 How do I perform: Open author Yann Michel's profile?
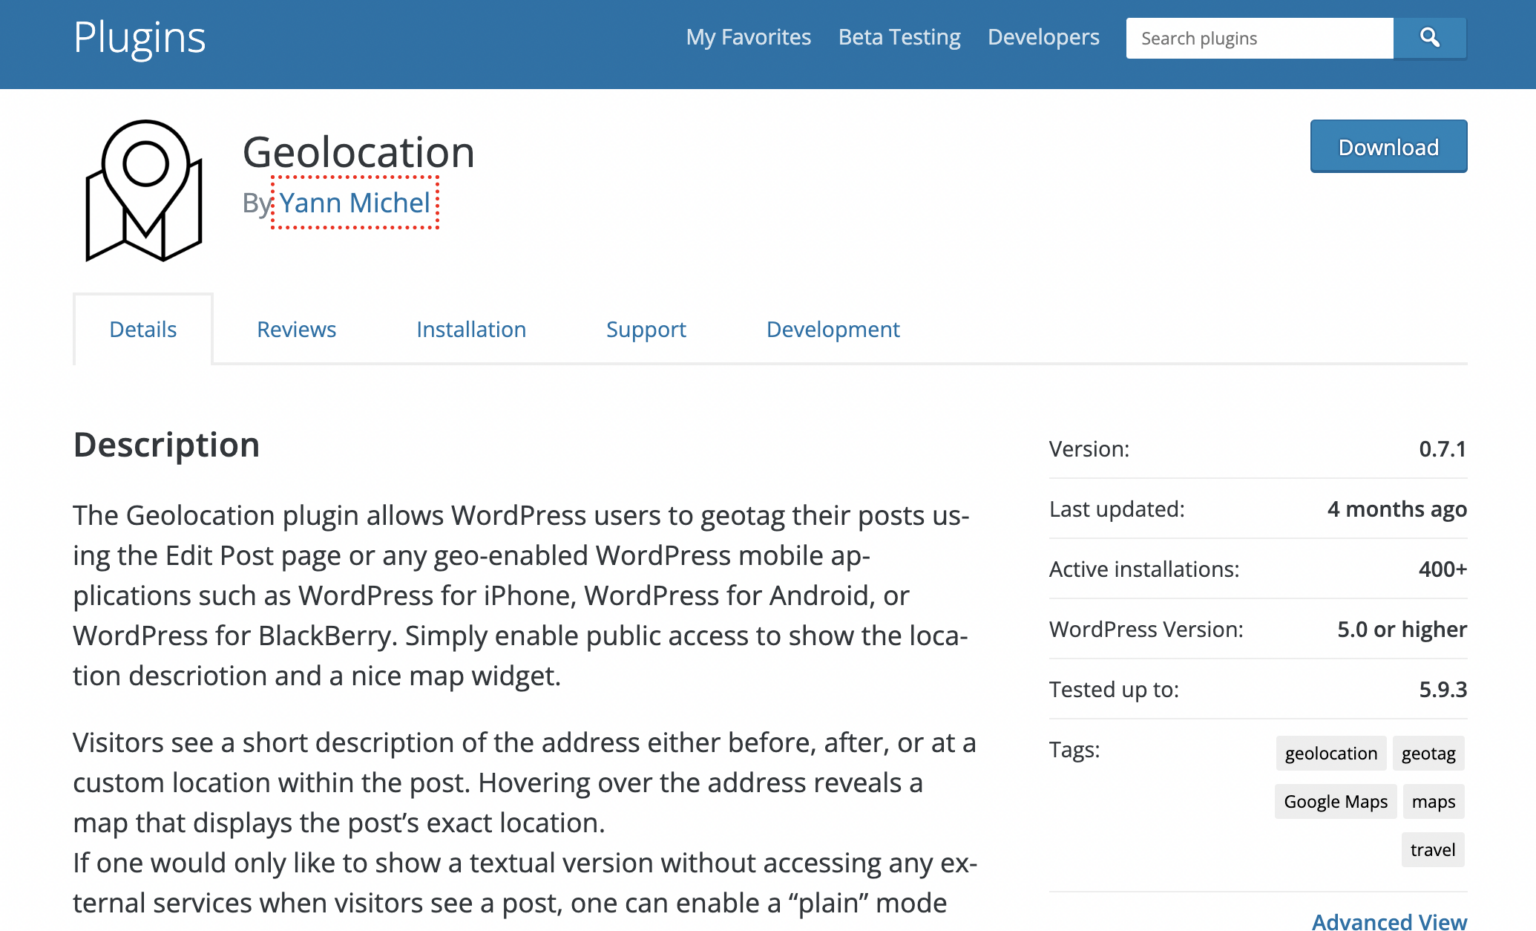point(354,203)
